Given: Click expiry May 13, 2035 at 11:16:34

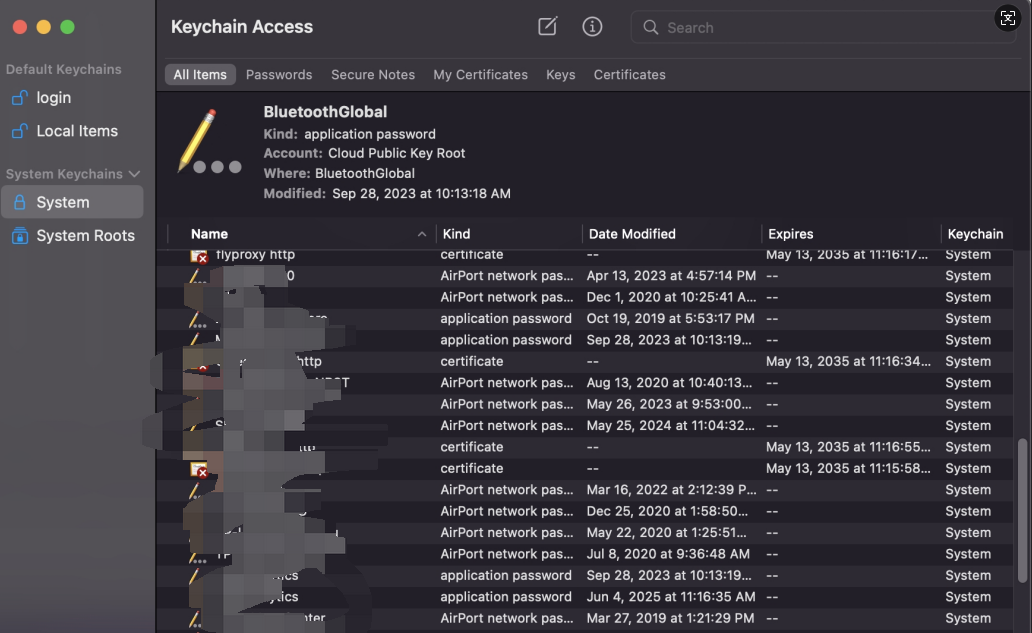Looking at the screenshot, I should click(x=848, y=361).
